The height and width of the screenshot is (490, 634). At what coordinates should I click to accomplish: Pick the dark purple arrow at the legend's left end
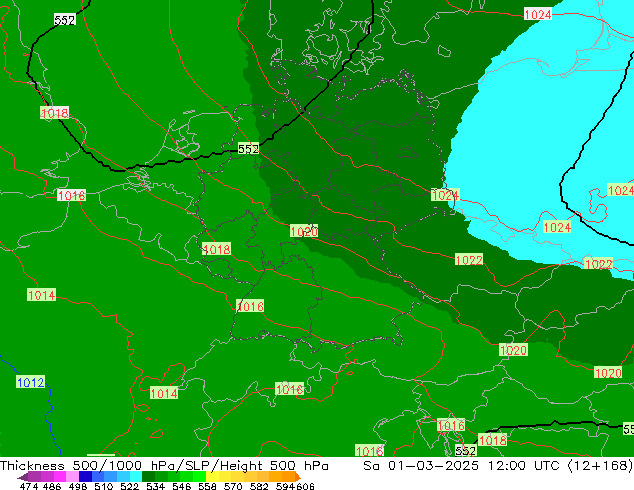[23, 477]
